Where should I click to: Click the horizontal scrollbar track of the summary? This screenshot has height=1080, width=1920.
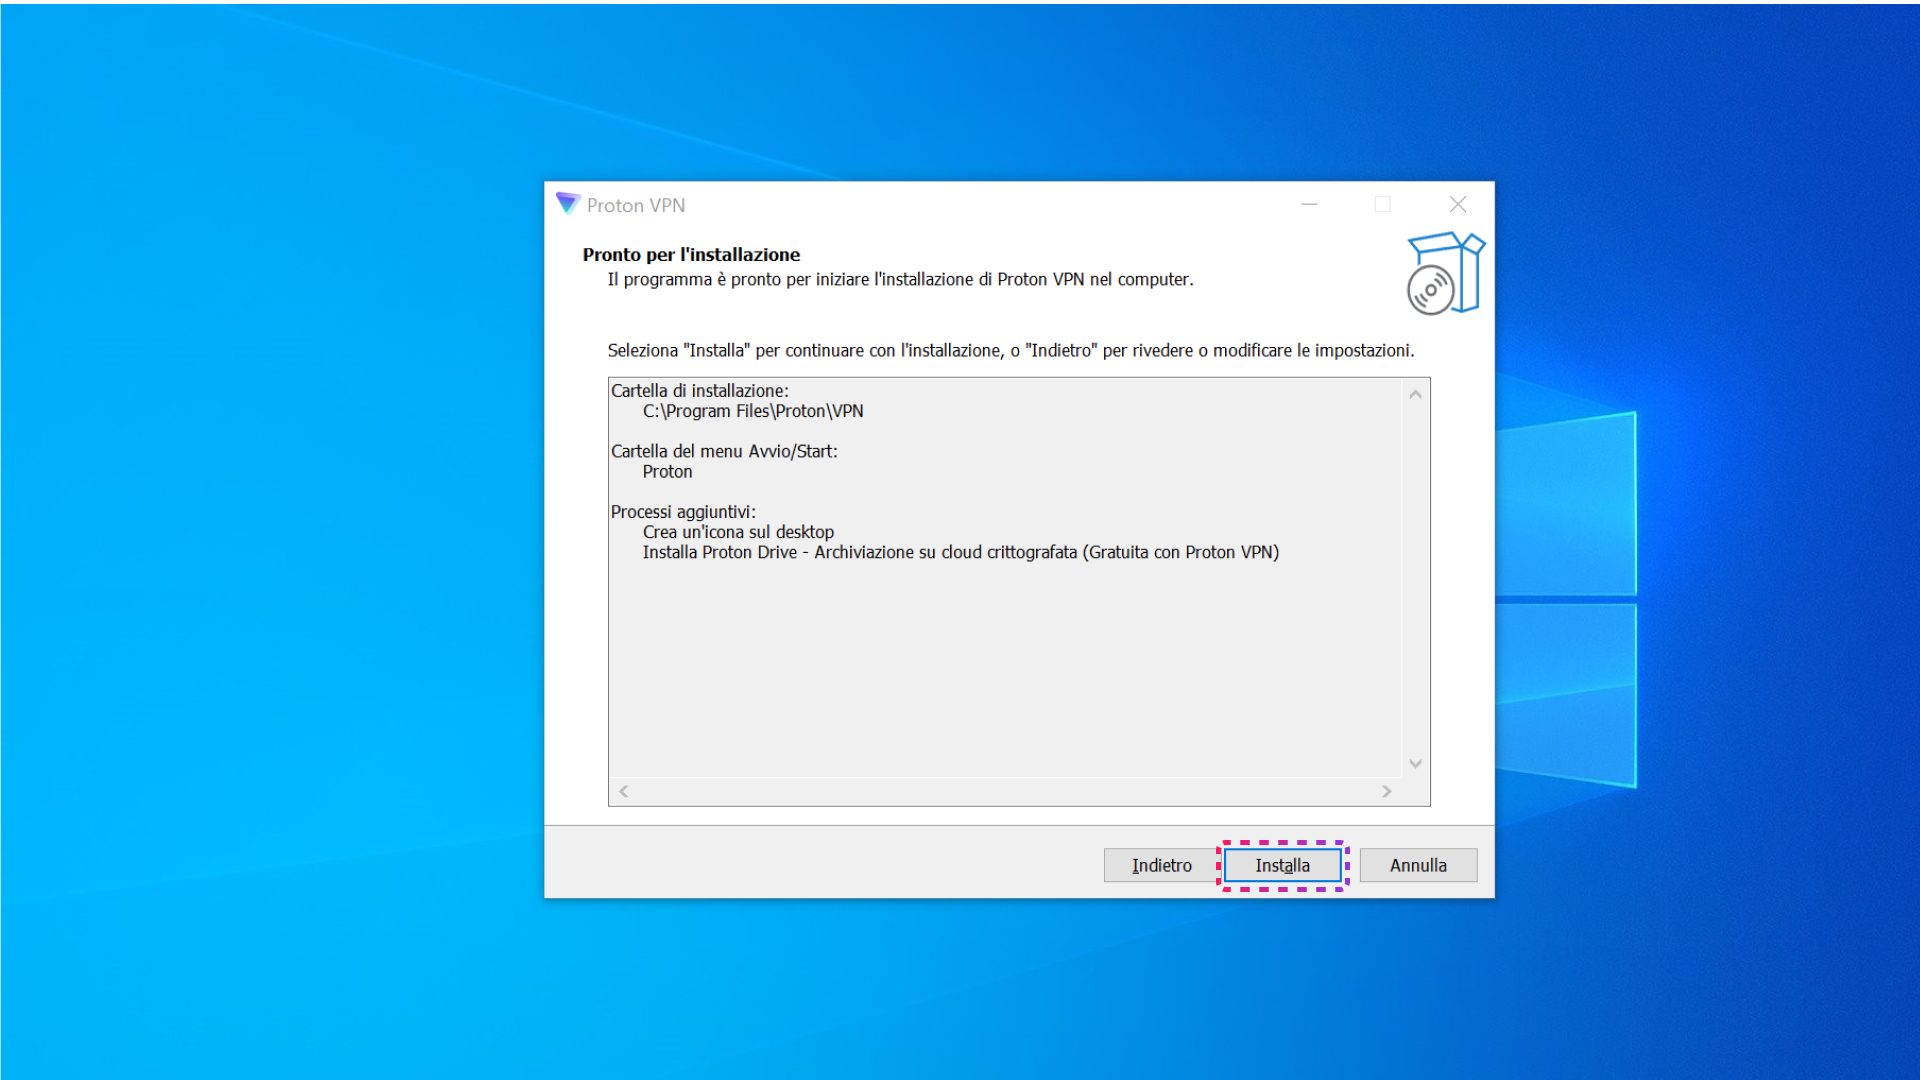point(1000,791)
